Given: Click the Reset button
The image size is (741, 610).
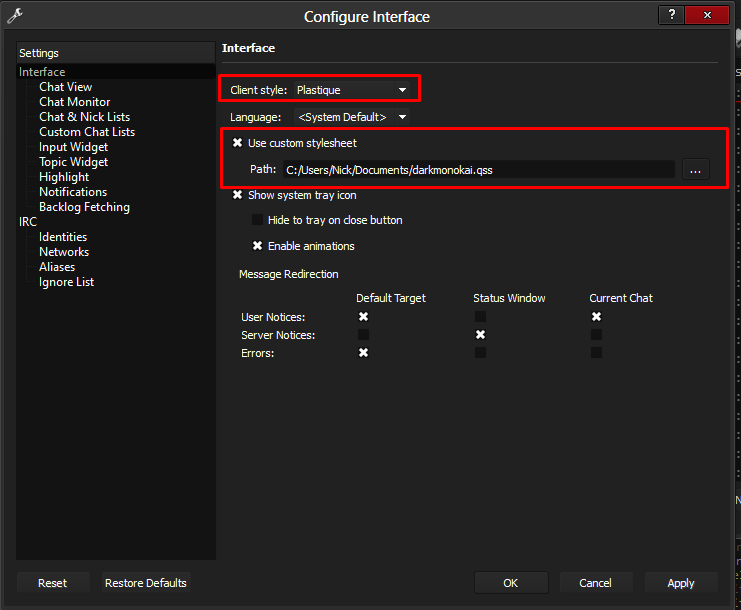Looking at the screenshot, I should click(53, 583).
